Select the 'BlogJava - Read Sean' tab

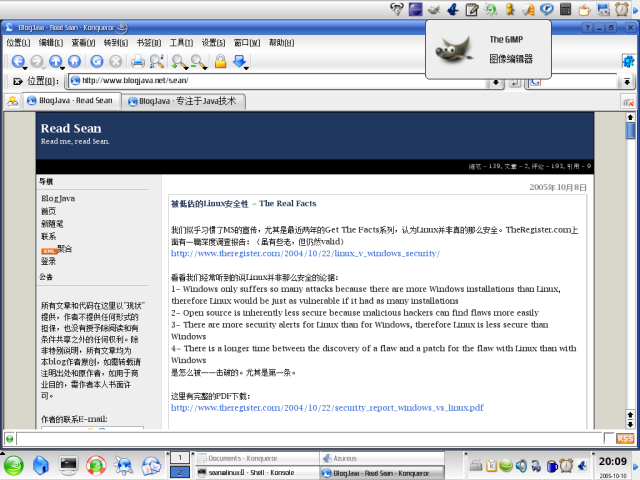tap(71, 100)
